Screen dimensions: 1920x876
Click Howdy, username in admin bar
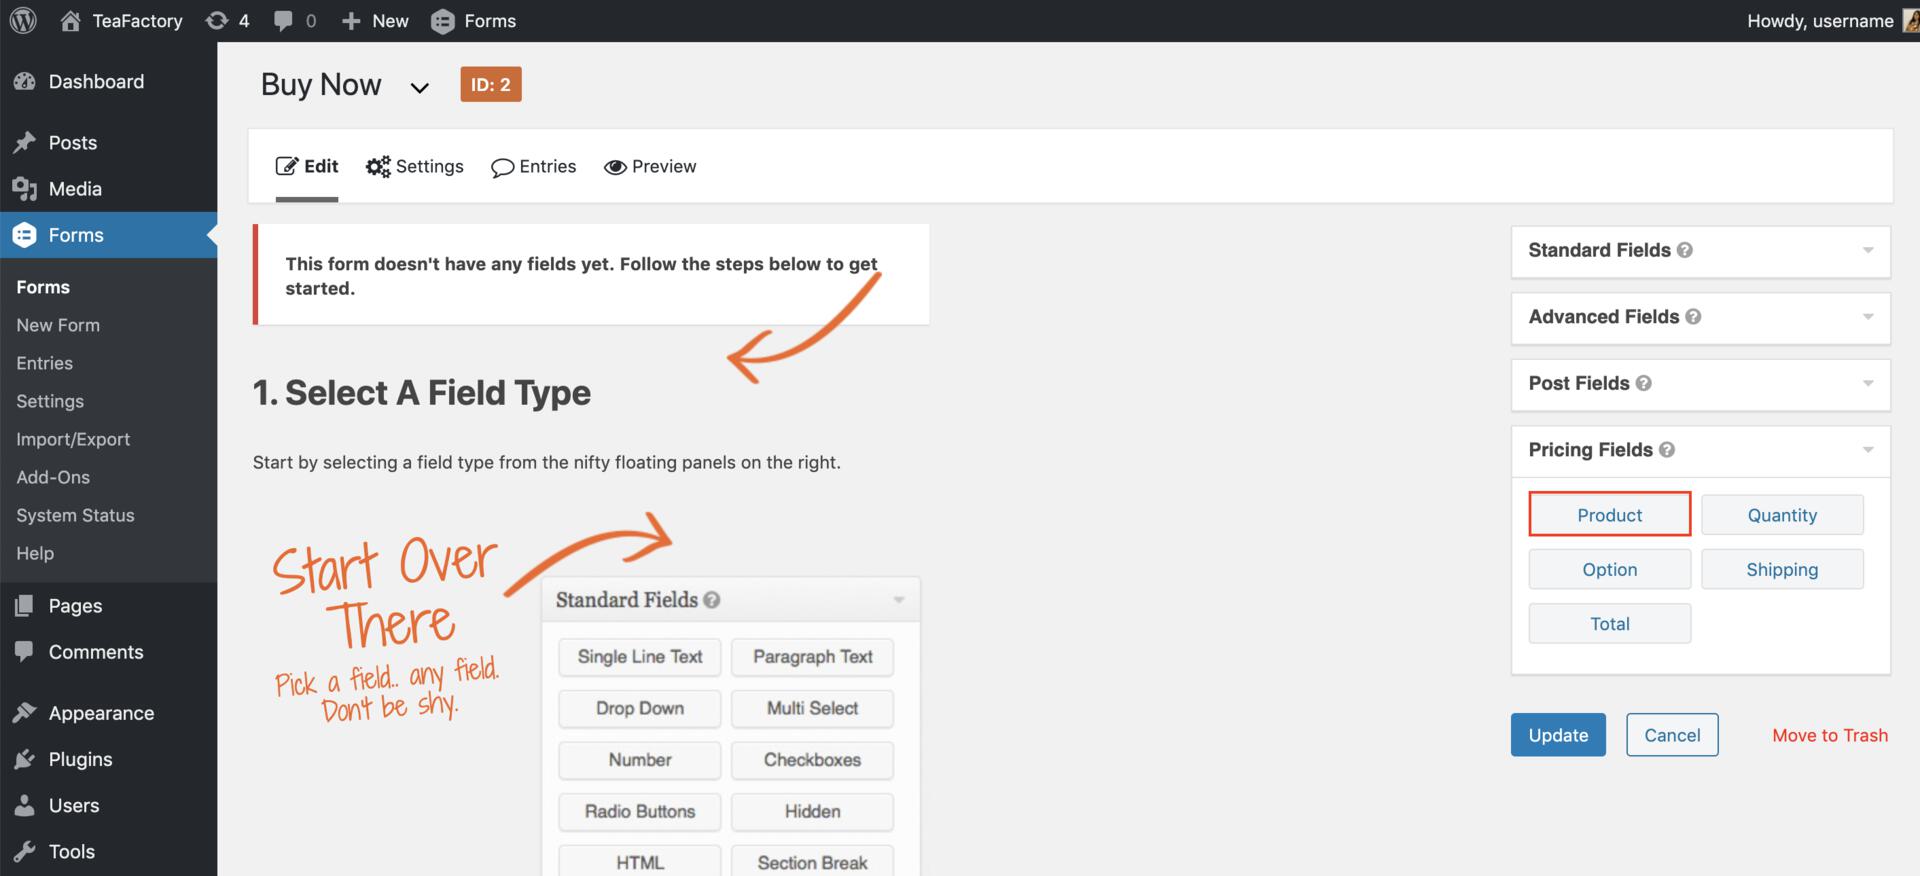click(x=1820, y=21)
